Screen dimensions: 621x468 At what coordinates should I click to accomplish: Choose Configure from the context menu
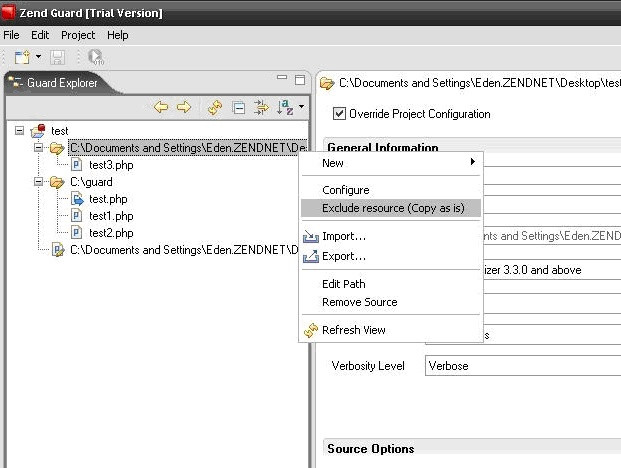[x=391, y=190]
